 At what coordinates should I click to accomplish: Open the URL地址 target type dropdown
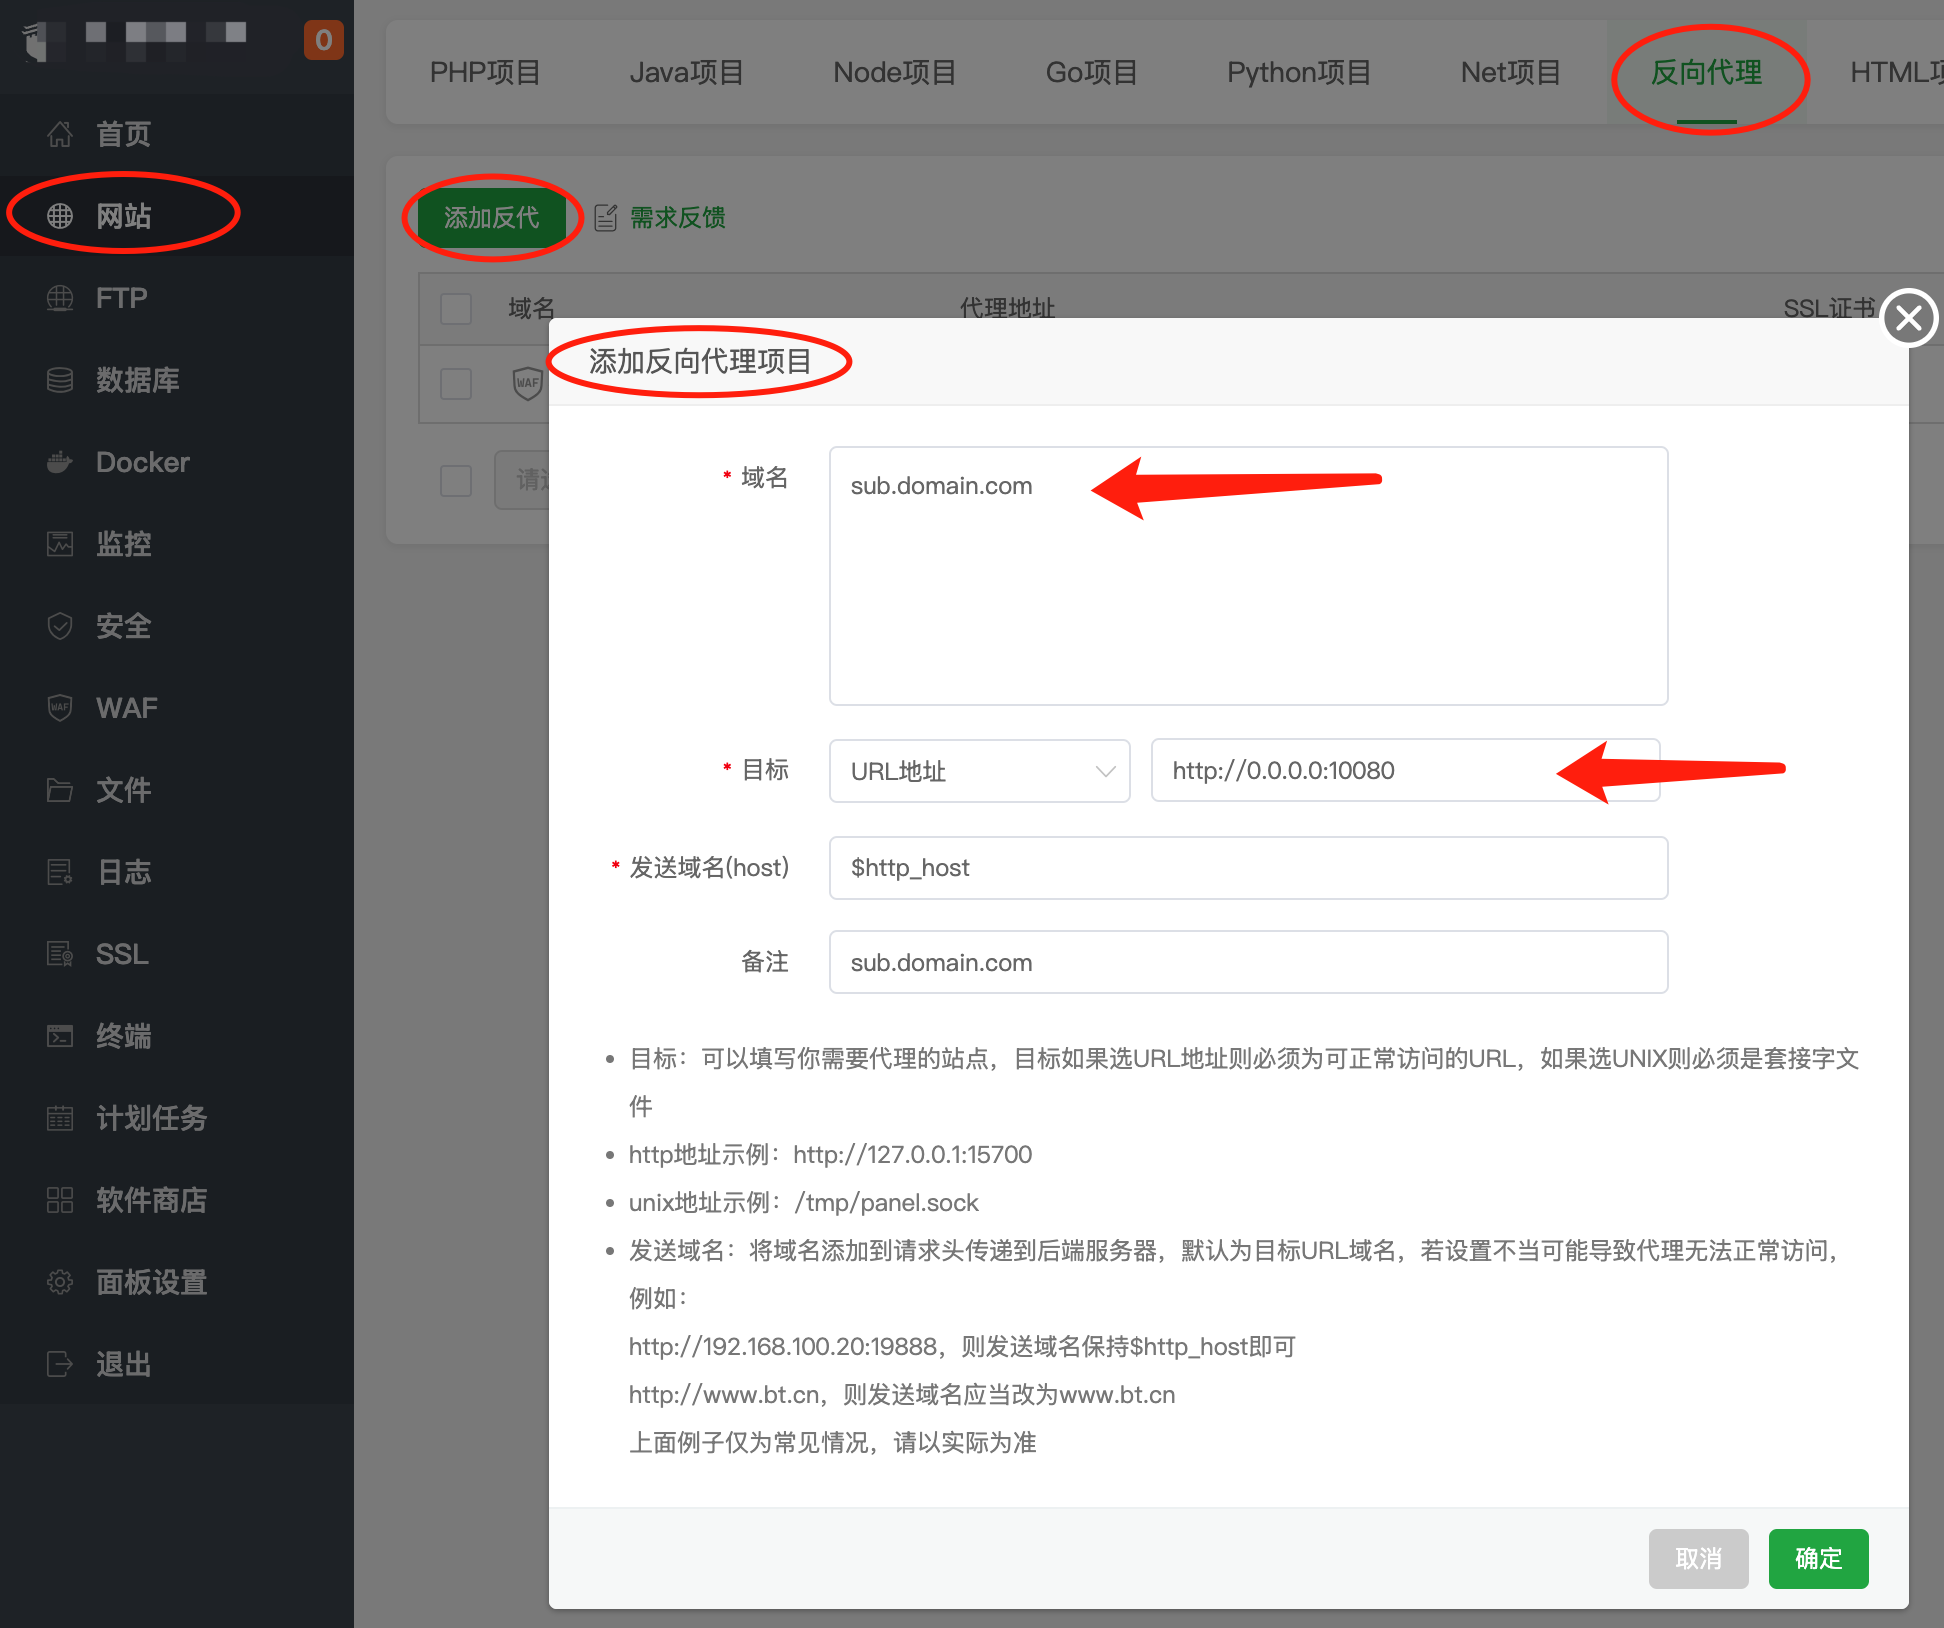(978, 770)
